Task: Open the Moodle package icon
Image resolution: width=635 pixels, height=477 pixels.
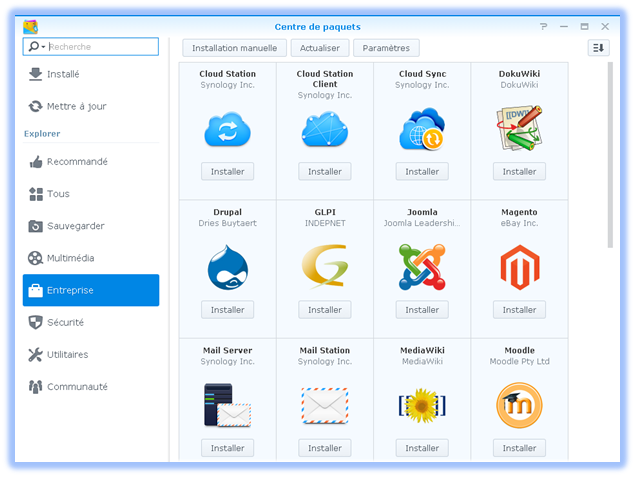Action: [520, 405]
